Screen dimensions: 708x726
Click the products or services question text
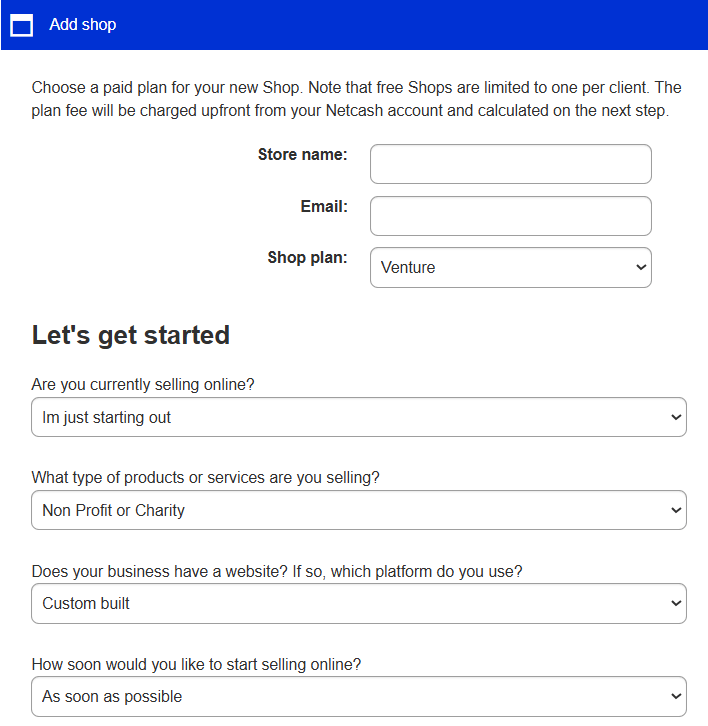(205, 478)
